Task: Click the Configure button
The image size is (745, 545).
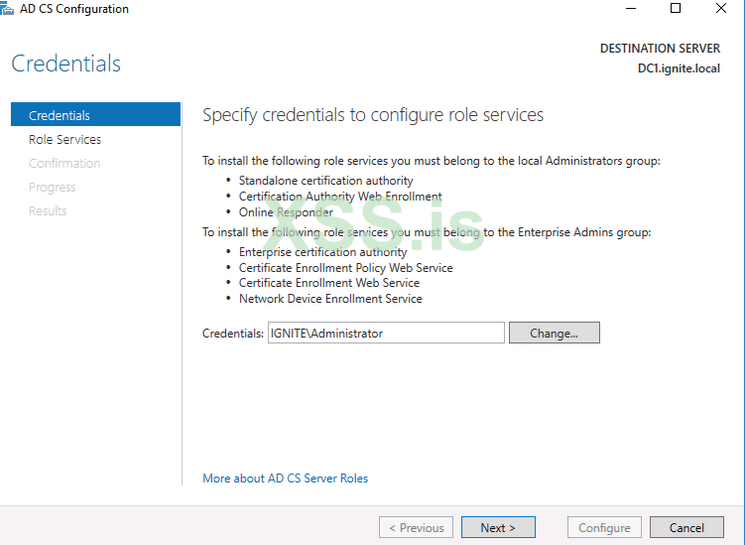Action: [x=604, y=527]
